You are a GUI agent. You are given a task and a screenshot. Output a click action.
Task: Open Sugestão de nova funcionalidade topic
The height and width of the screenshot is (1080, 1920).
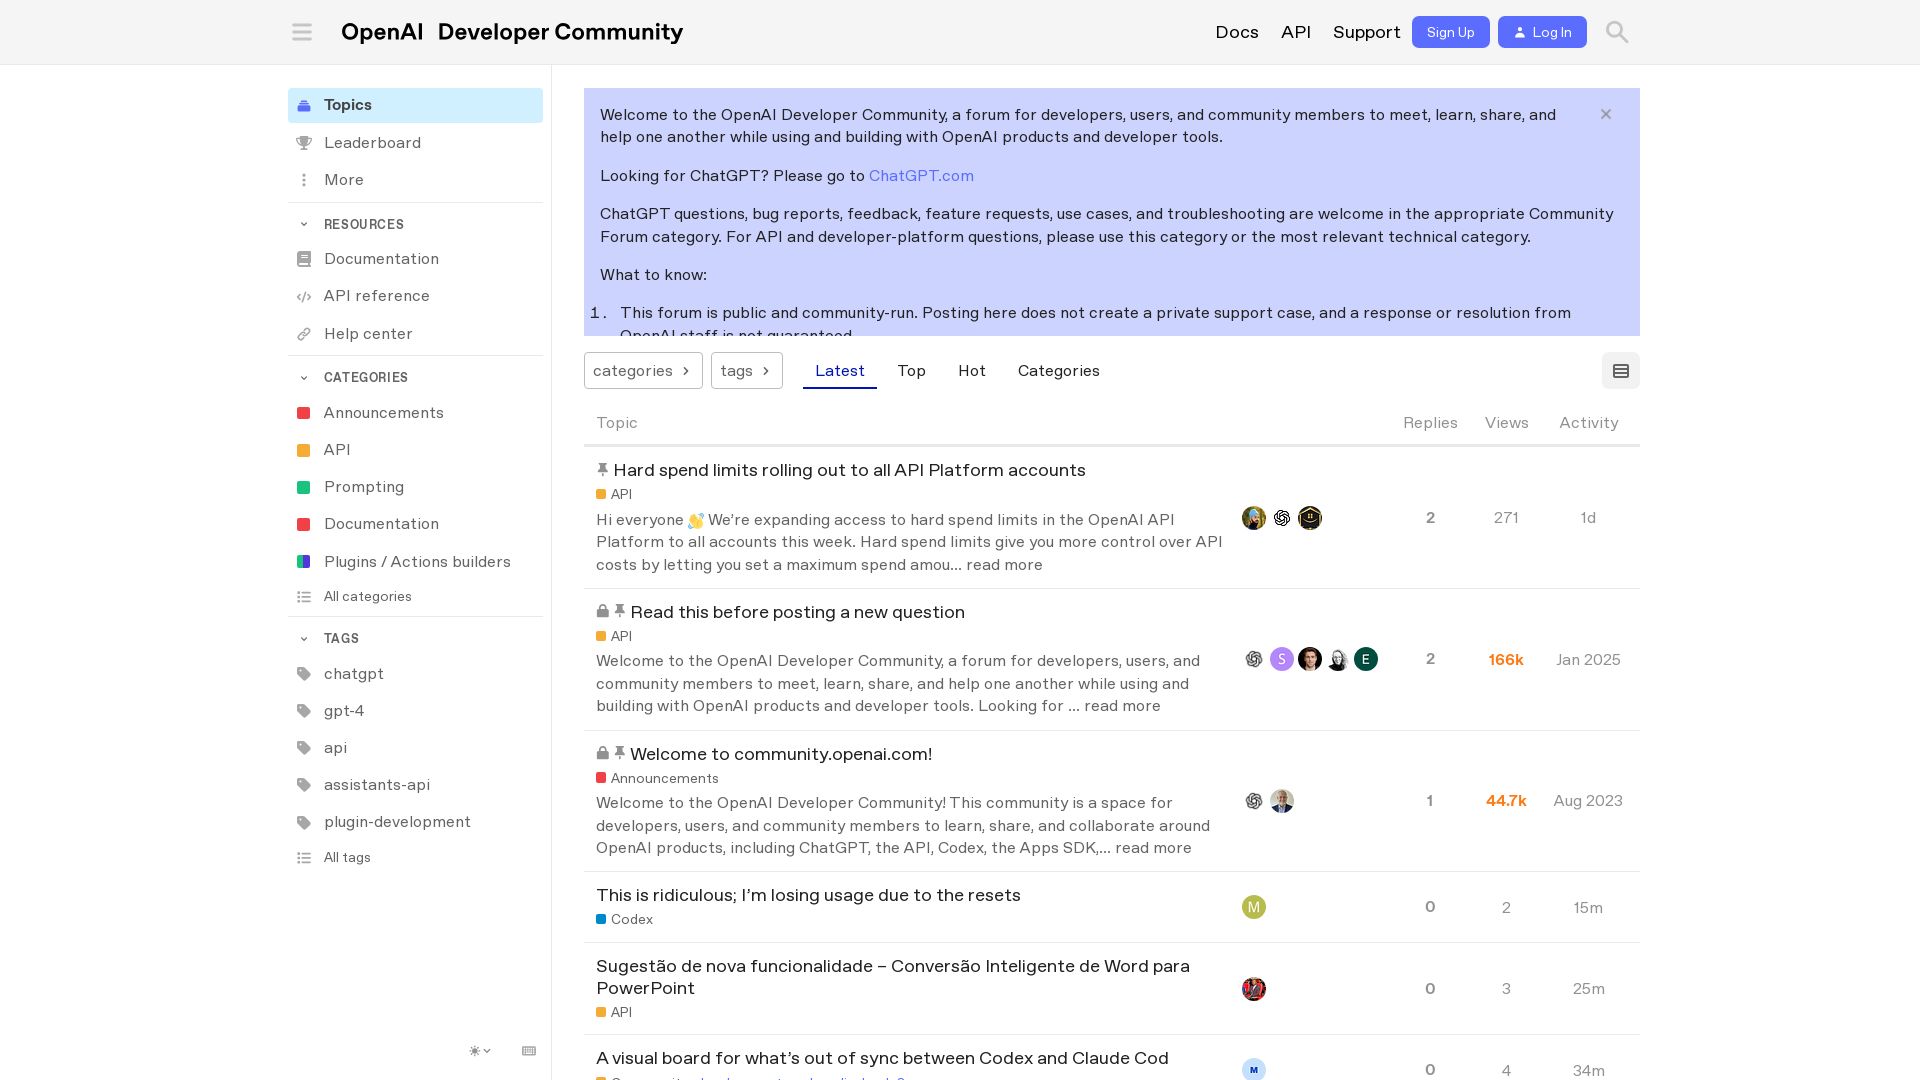click(893, 977)
